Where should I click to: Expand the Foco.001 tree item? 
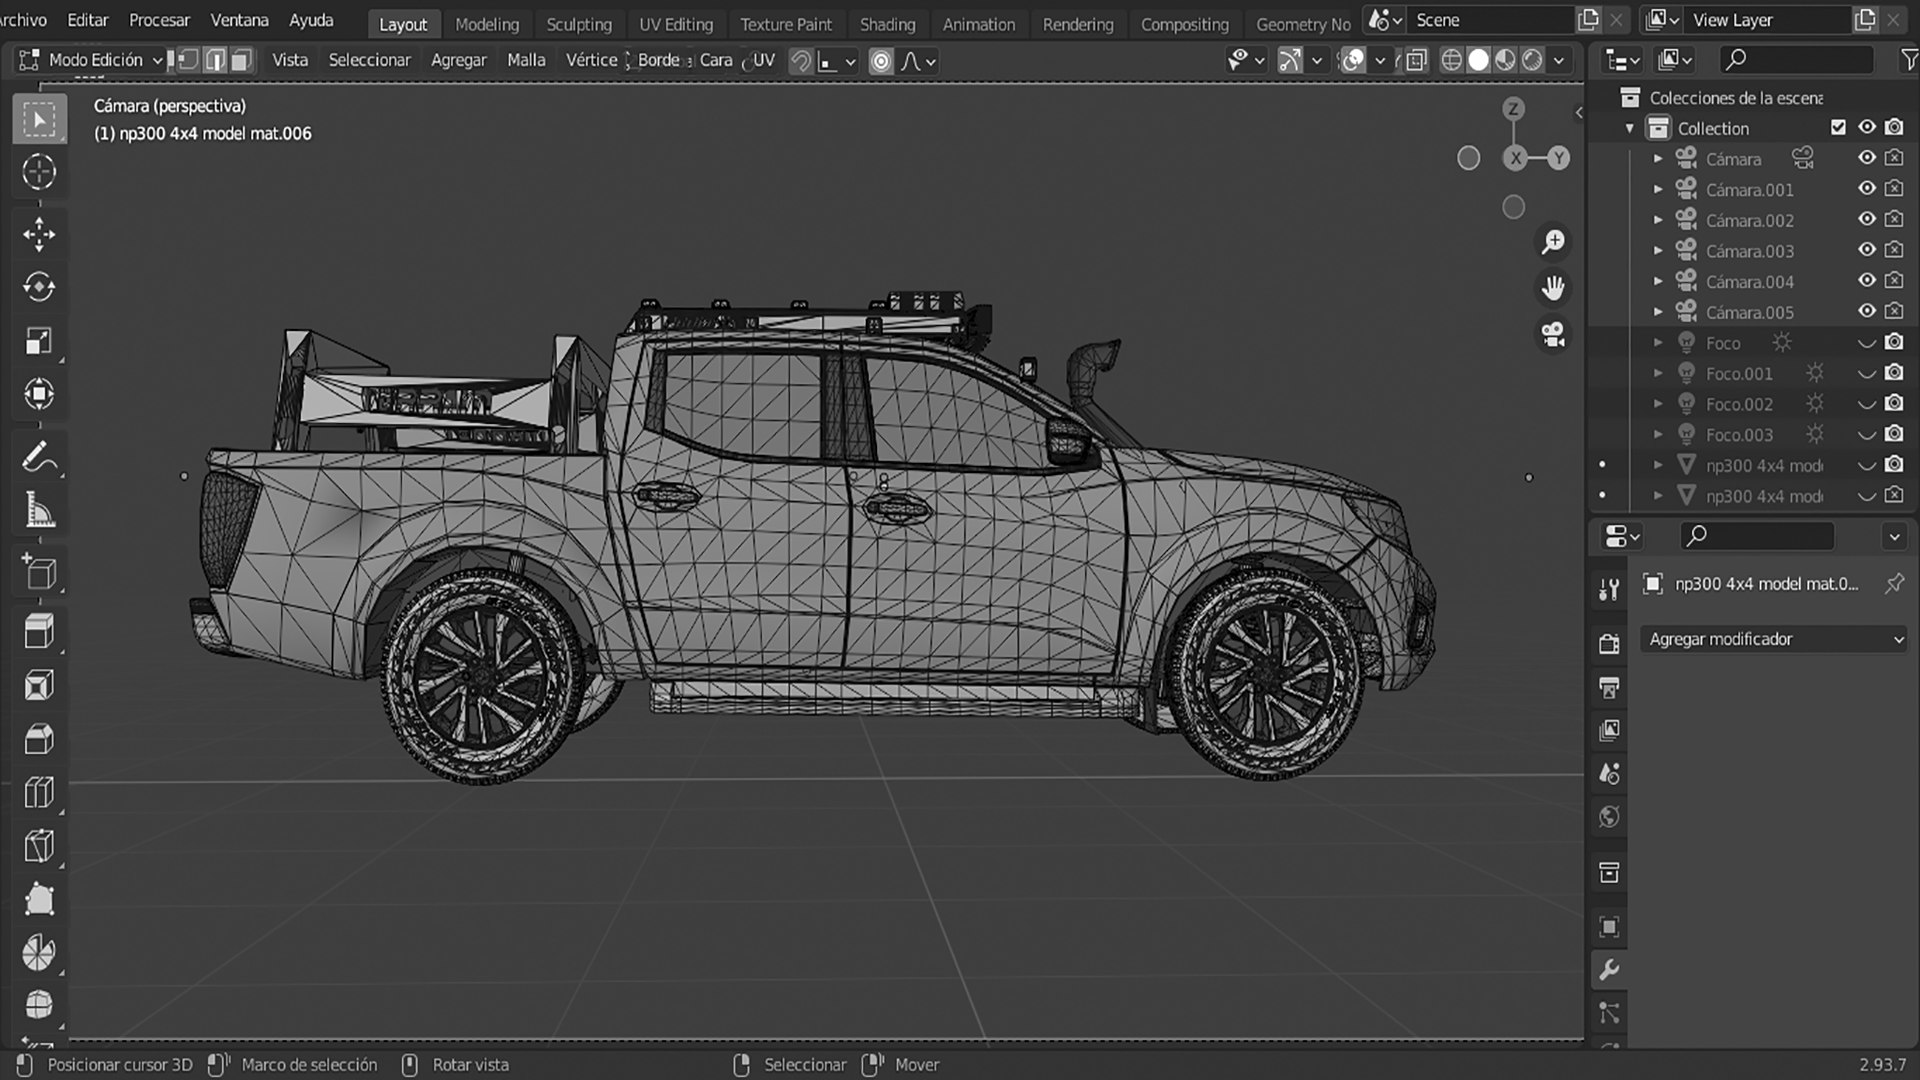[x=1658, y=373]
